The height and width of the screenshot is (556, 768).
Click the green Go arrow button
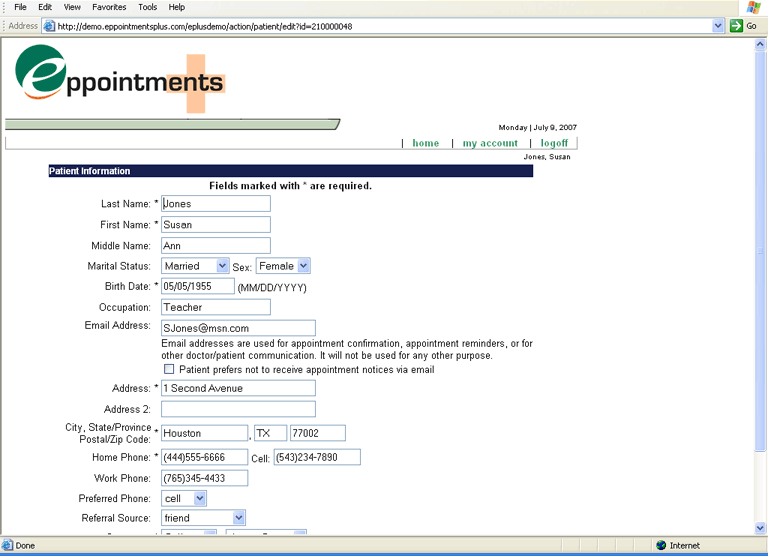pos(736,26)
